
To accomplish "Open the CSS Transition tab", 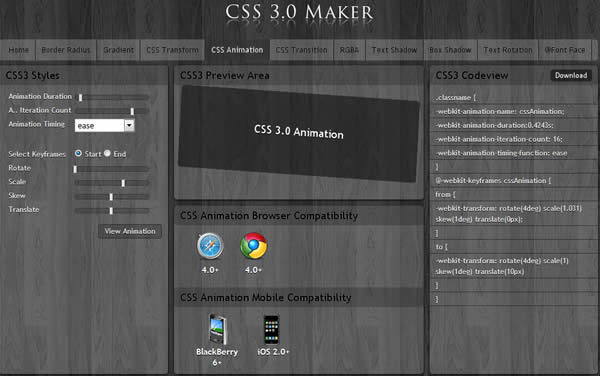I will tap(302, 50).
